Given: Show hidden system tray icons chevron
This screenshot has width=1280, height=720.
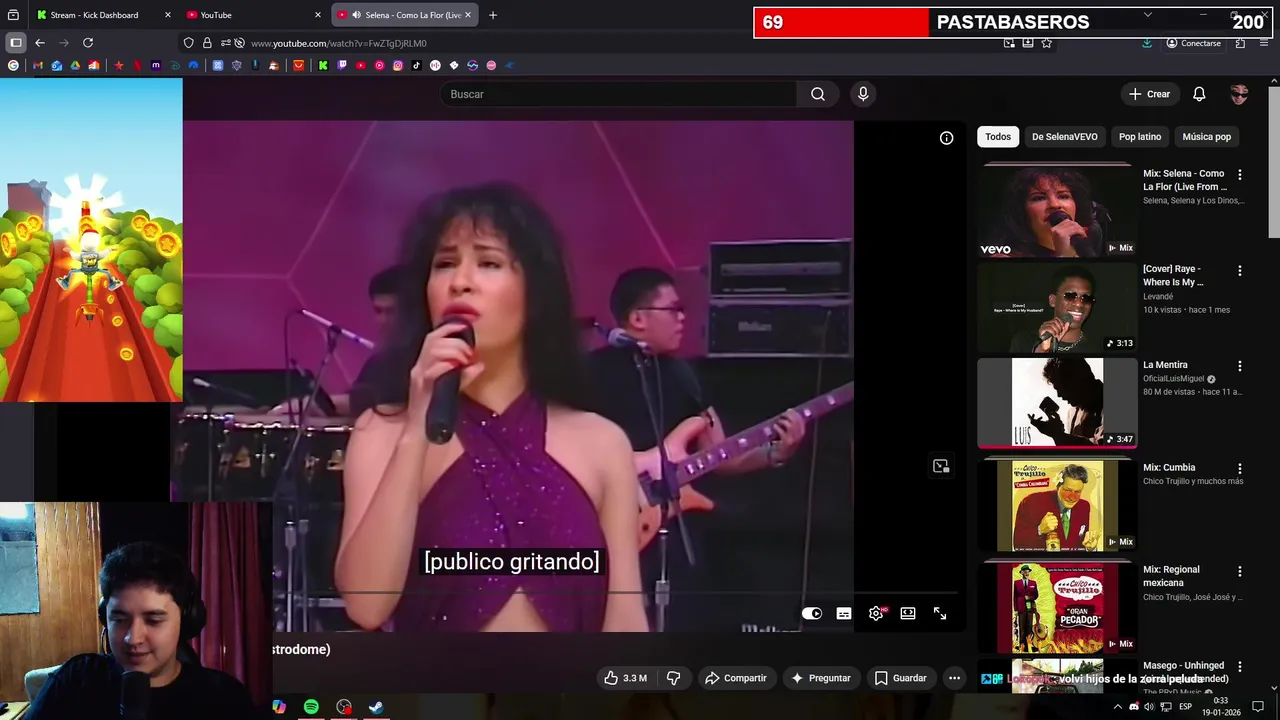Looking at the screenshot, I should (x=1117, y=707).
